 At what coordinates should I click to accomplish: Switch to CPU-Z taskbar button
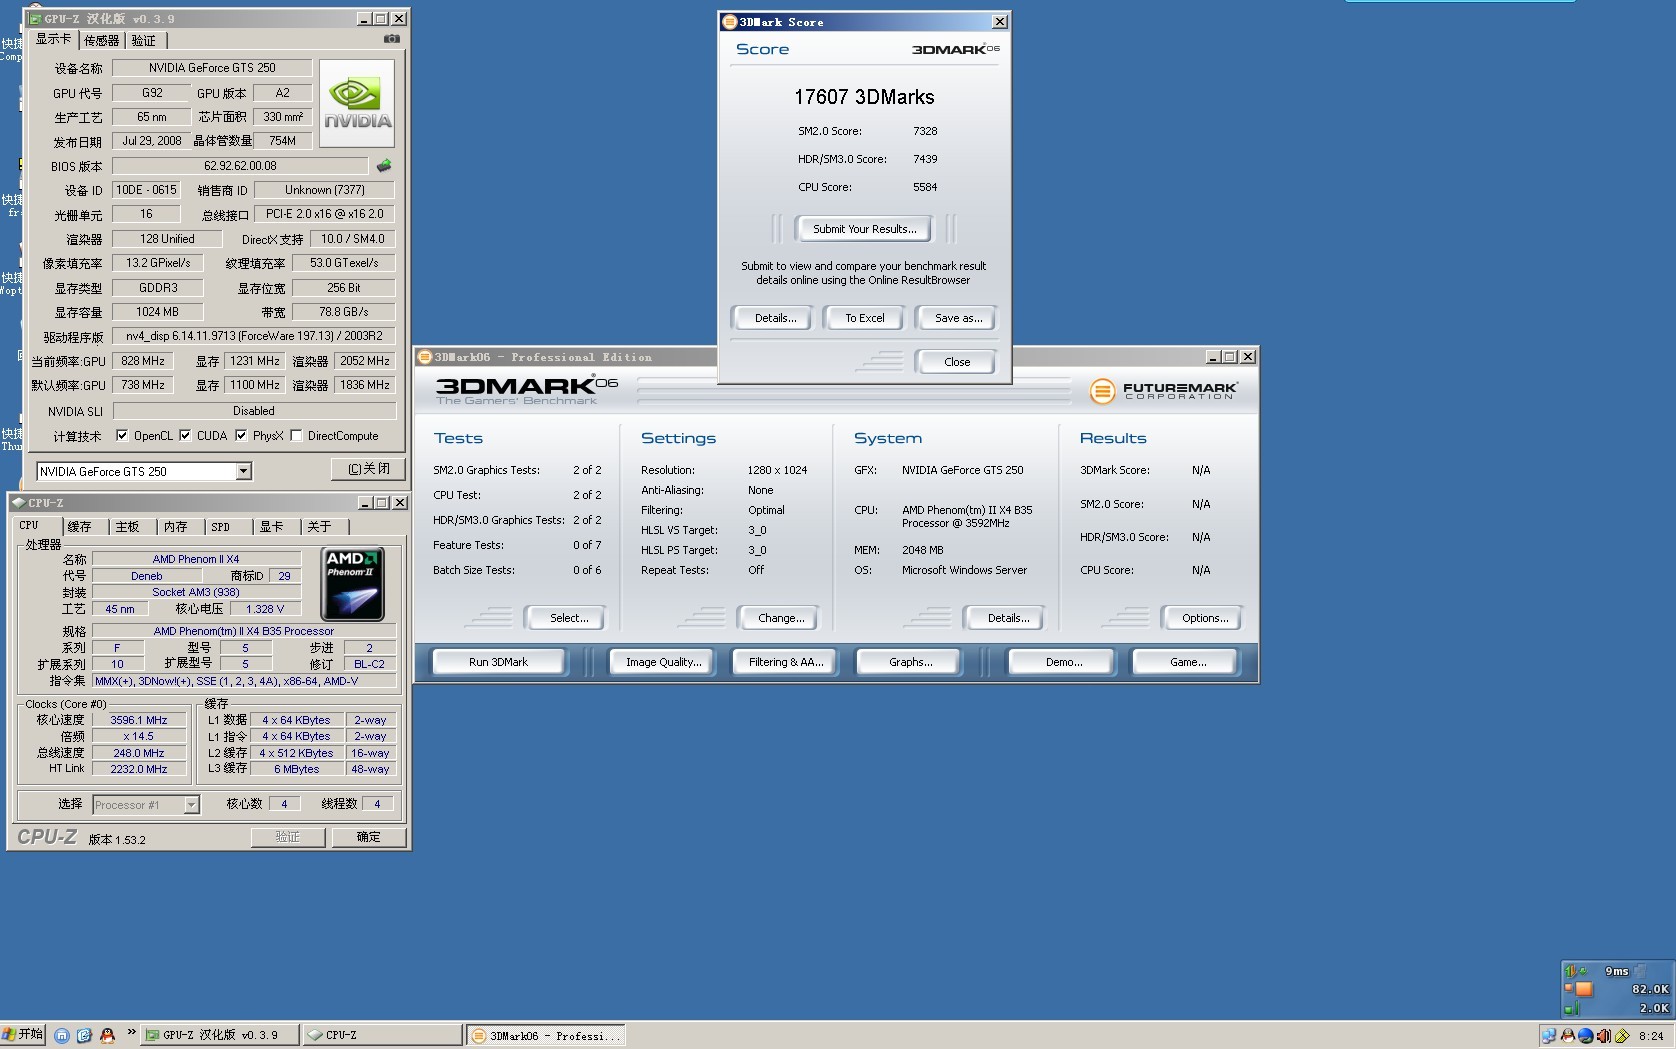point(382,1035)
